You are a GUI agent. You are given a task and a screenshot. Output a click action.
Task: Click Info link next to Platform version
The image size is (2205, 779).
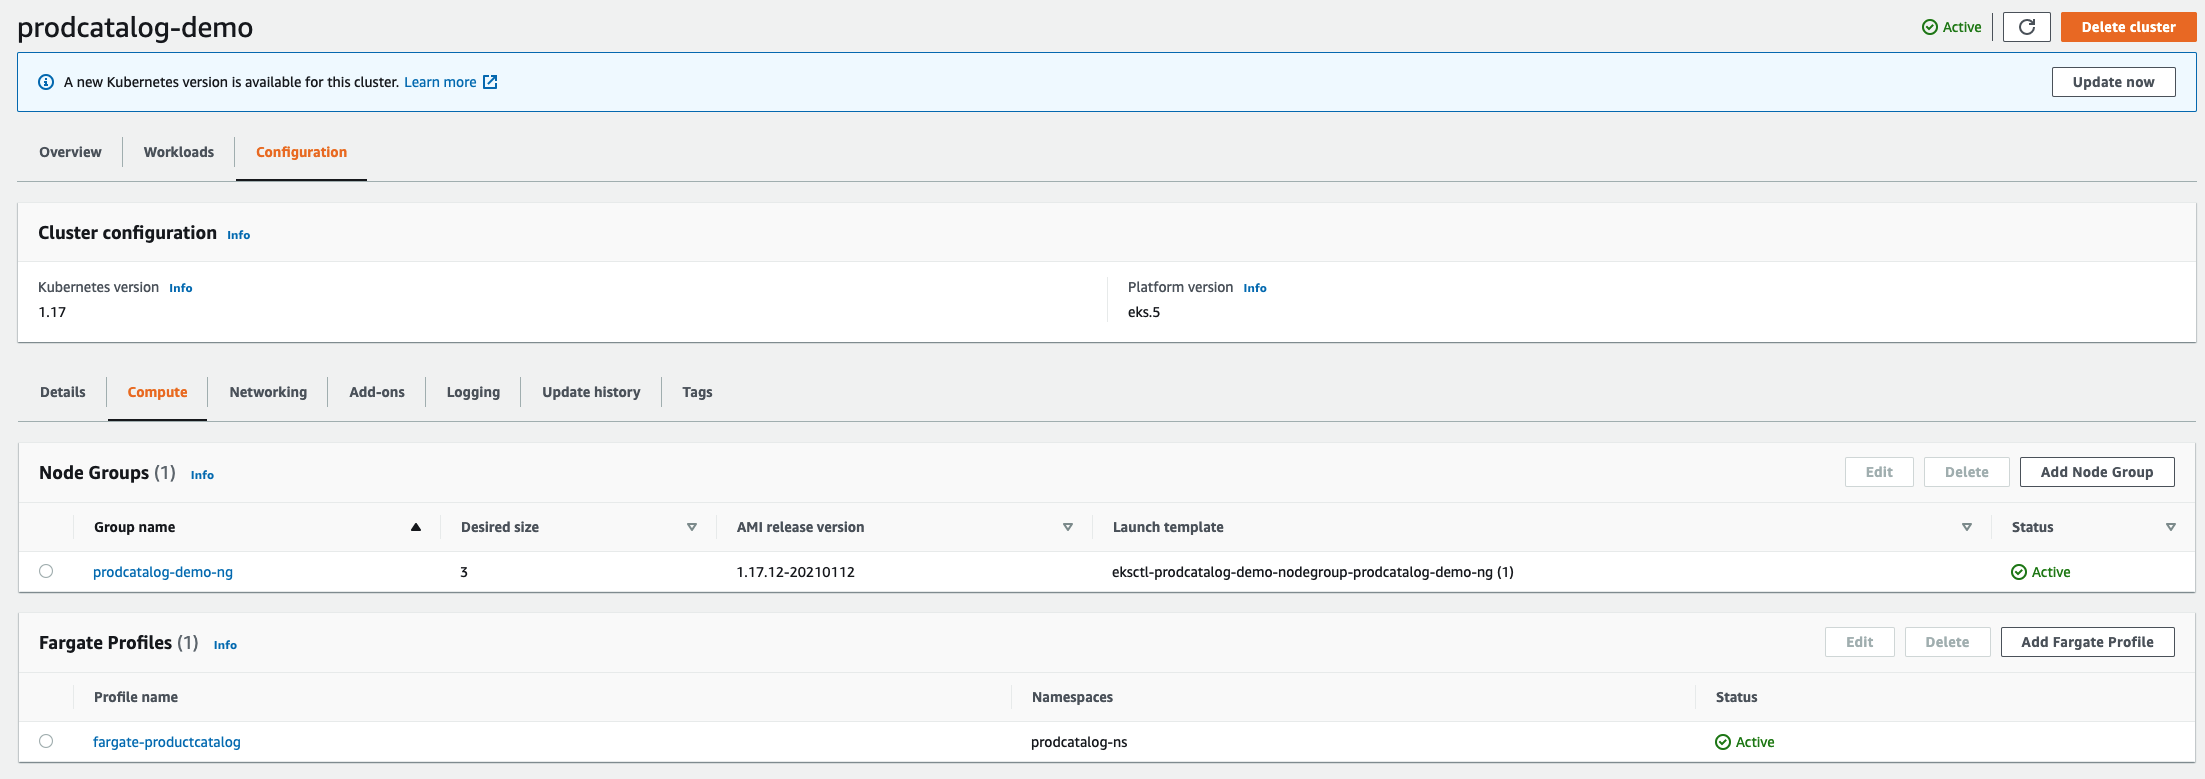(1254, 288)
